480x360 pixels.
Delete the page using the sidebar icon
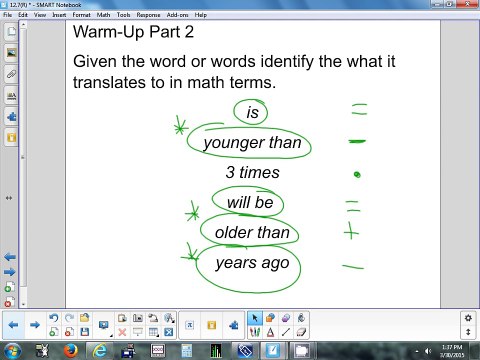click(x=10, y=302)
